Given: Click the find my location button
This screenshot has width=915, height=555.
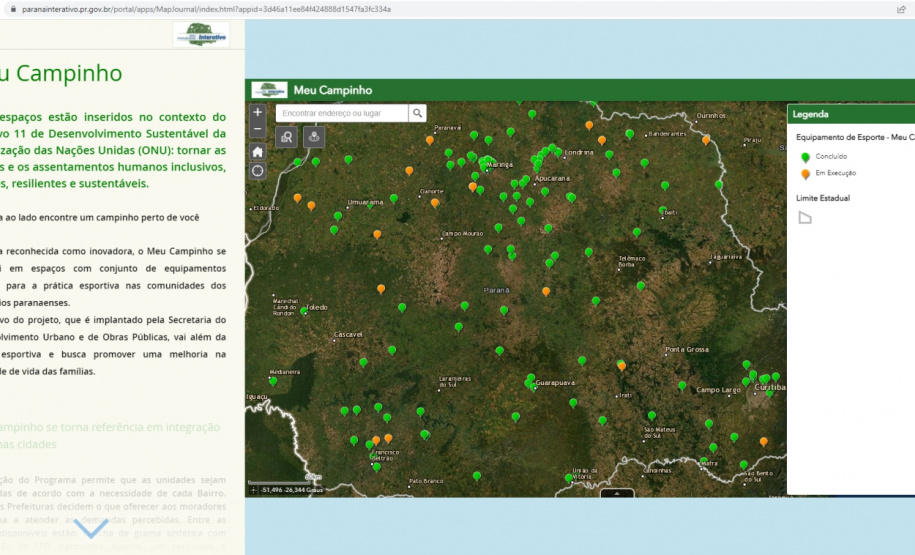Looking at the screenshot, I should pyautogui.click(x=258, y=170).
